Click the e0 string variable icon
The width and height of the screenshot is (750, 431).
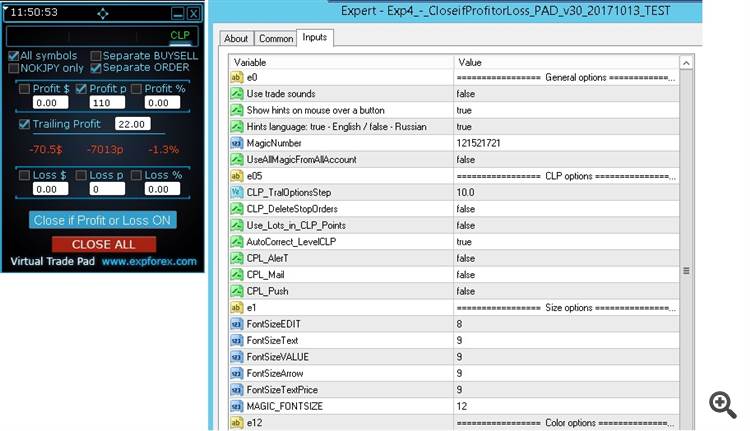pyautogui.click(x=236, y=77)
